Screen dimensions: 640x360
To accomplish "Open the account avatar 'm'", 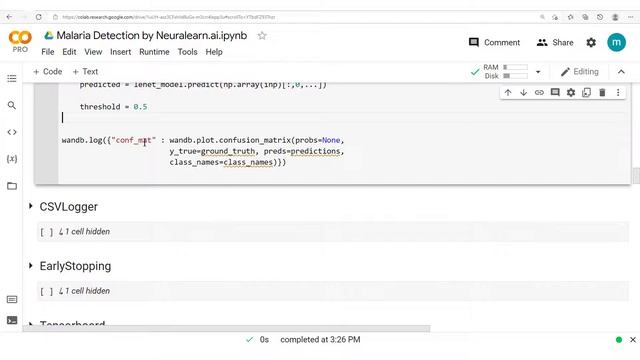I will [616, 42].
